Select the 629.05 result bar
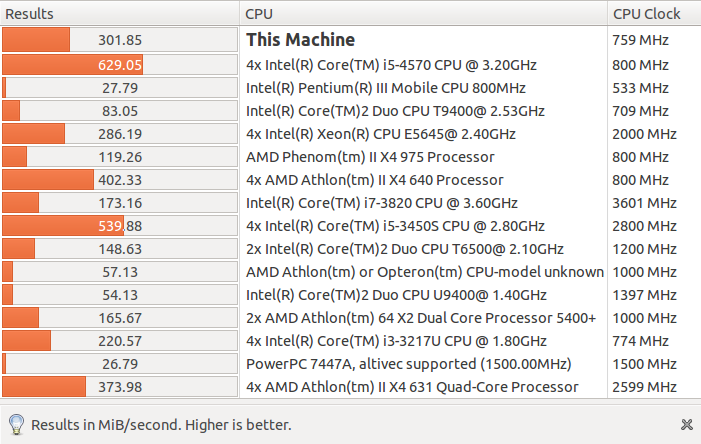This screenshot has height=444, width=701. 120,65
